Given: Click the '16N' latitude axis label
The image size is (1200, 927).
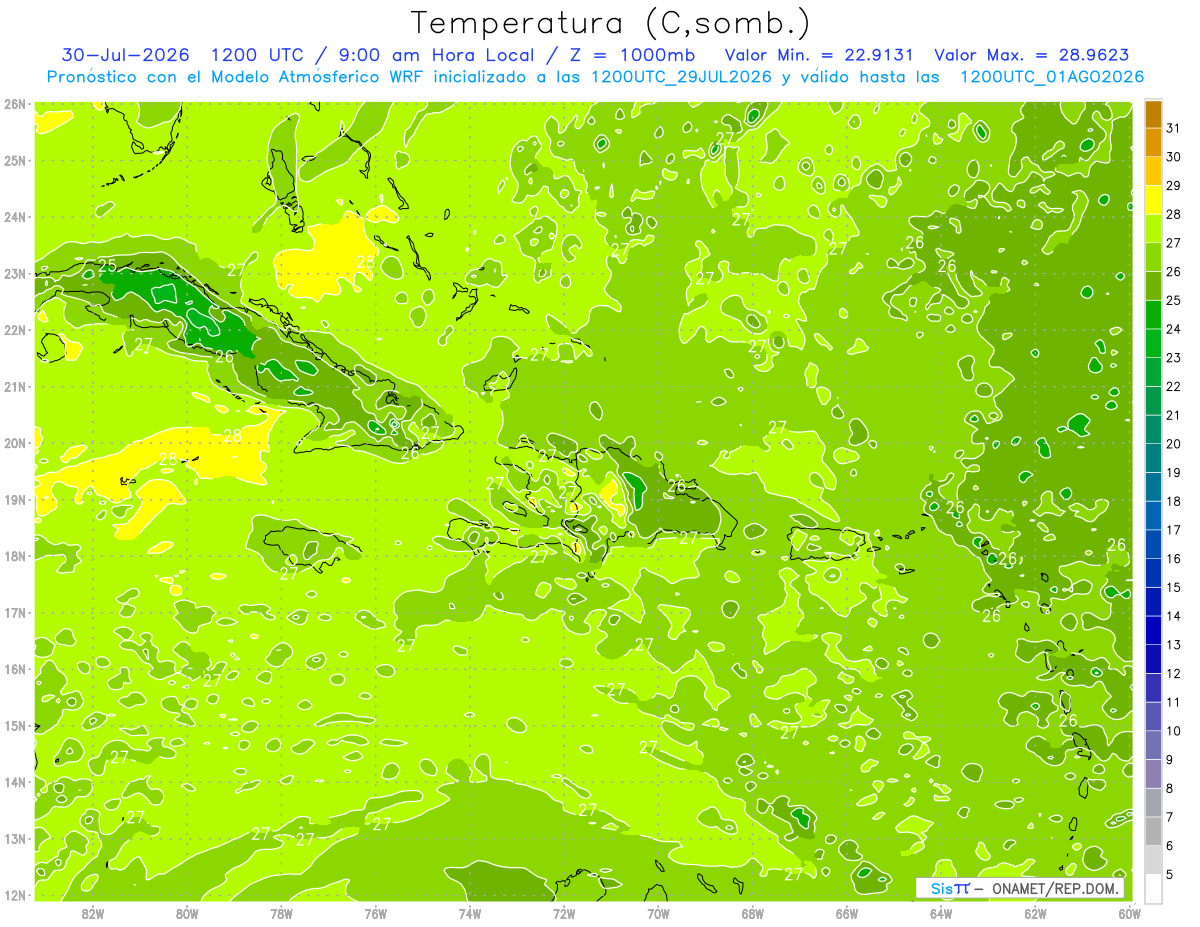Looking at the screenshot, I should [x=15, y=669].
